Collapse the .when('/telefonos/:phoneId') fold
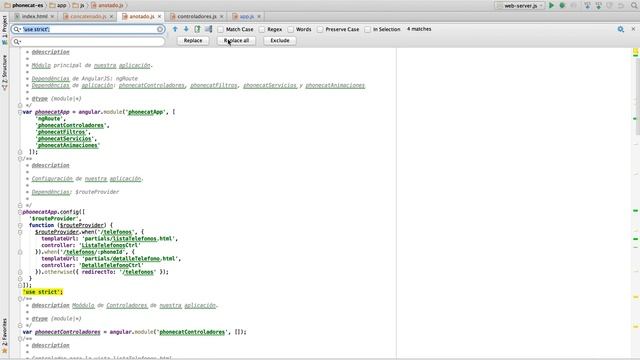 (x=20, y=252)
